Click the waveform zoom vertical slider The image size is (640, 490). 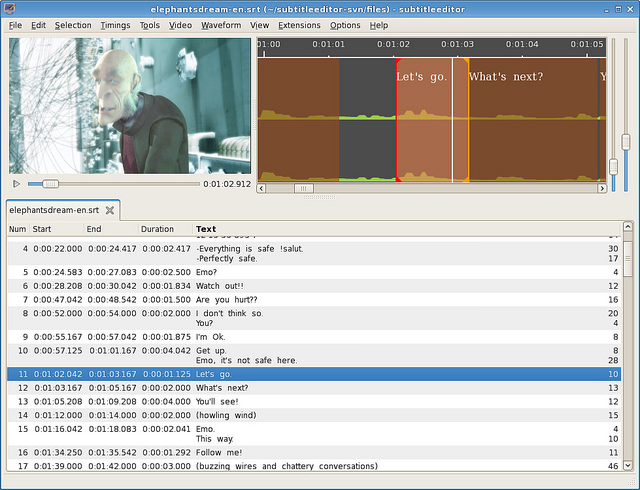click(x=614, y=166)
